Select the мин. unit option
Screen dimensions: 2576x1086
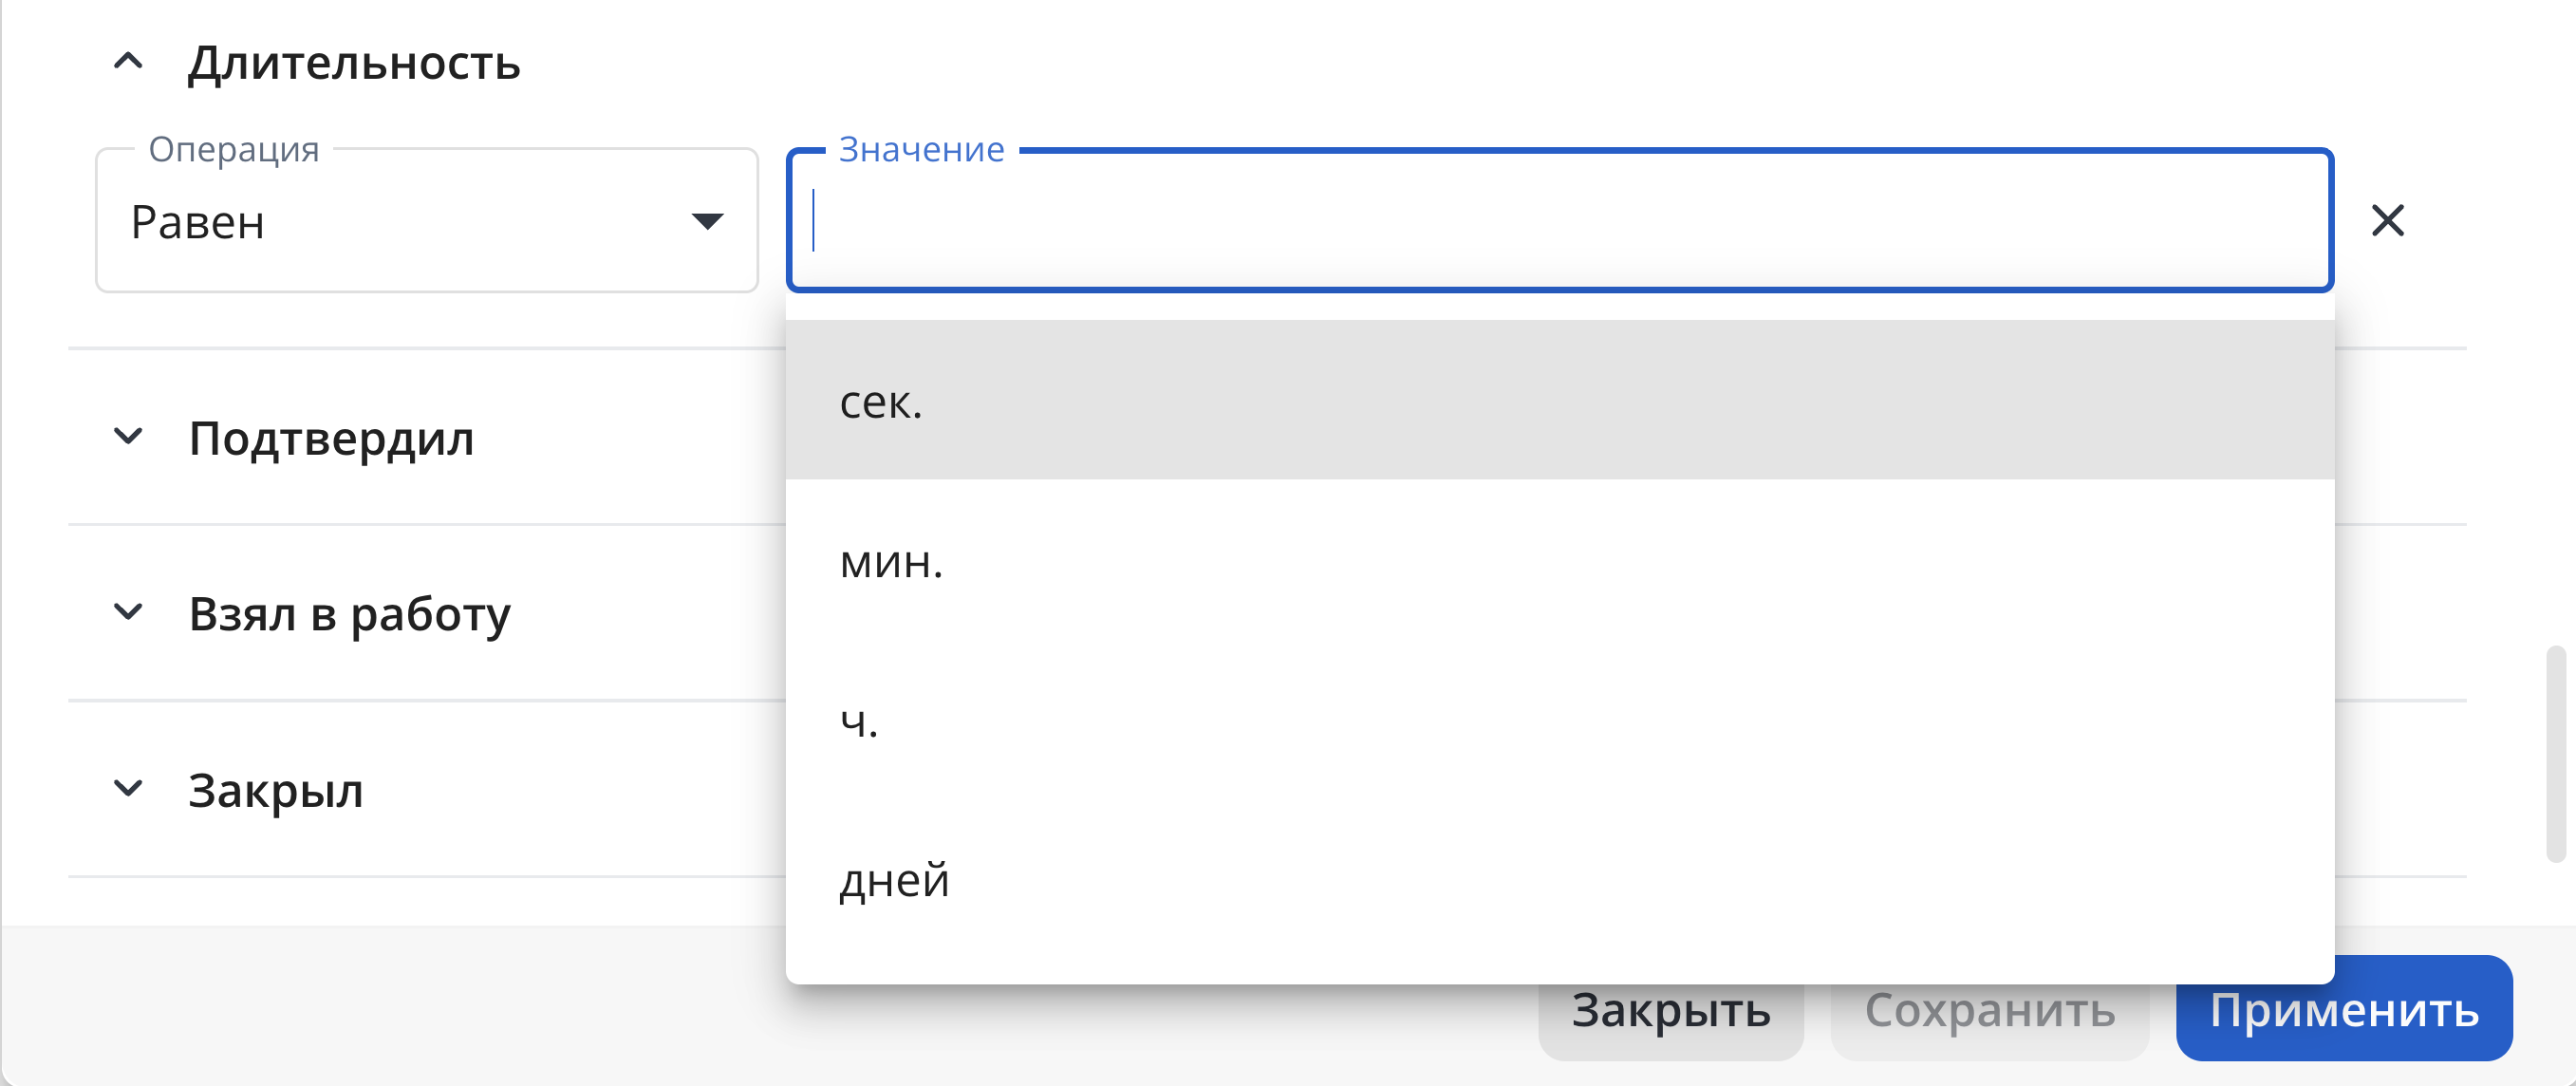(x=1560, y=560)
